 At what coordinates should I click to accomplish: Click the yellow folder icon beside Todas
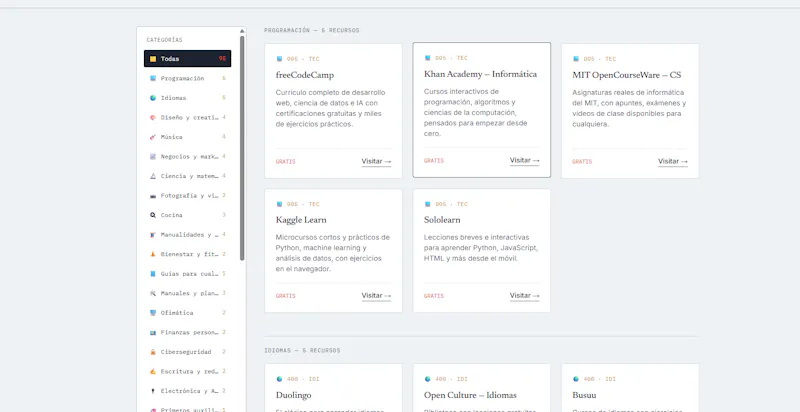point(153,59)
